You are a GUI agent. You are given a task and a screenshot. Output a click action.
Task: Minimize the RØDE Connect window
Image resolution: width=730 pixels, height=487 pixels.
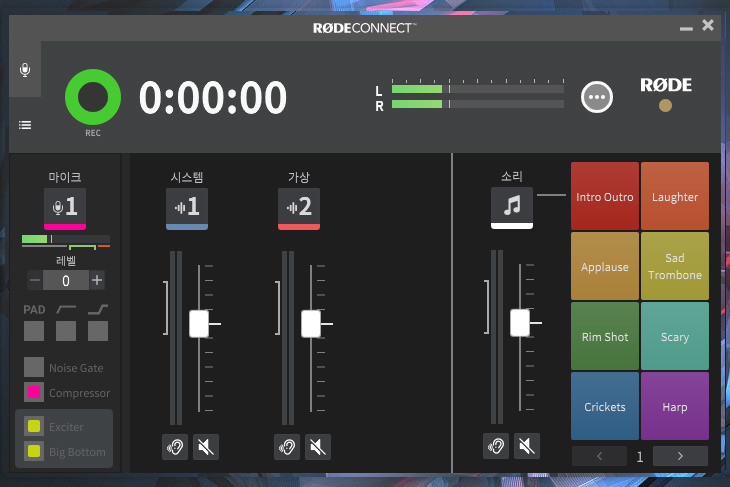click(686, 28)
